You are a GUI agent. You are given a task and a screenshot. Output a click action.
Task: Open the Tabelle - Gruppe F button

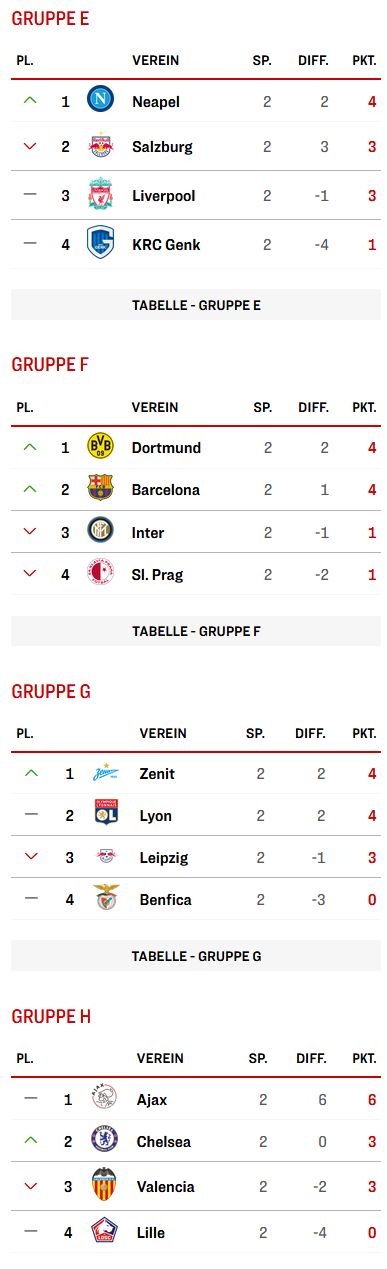click(x=196, y=631)
